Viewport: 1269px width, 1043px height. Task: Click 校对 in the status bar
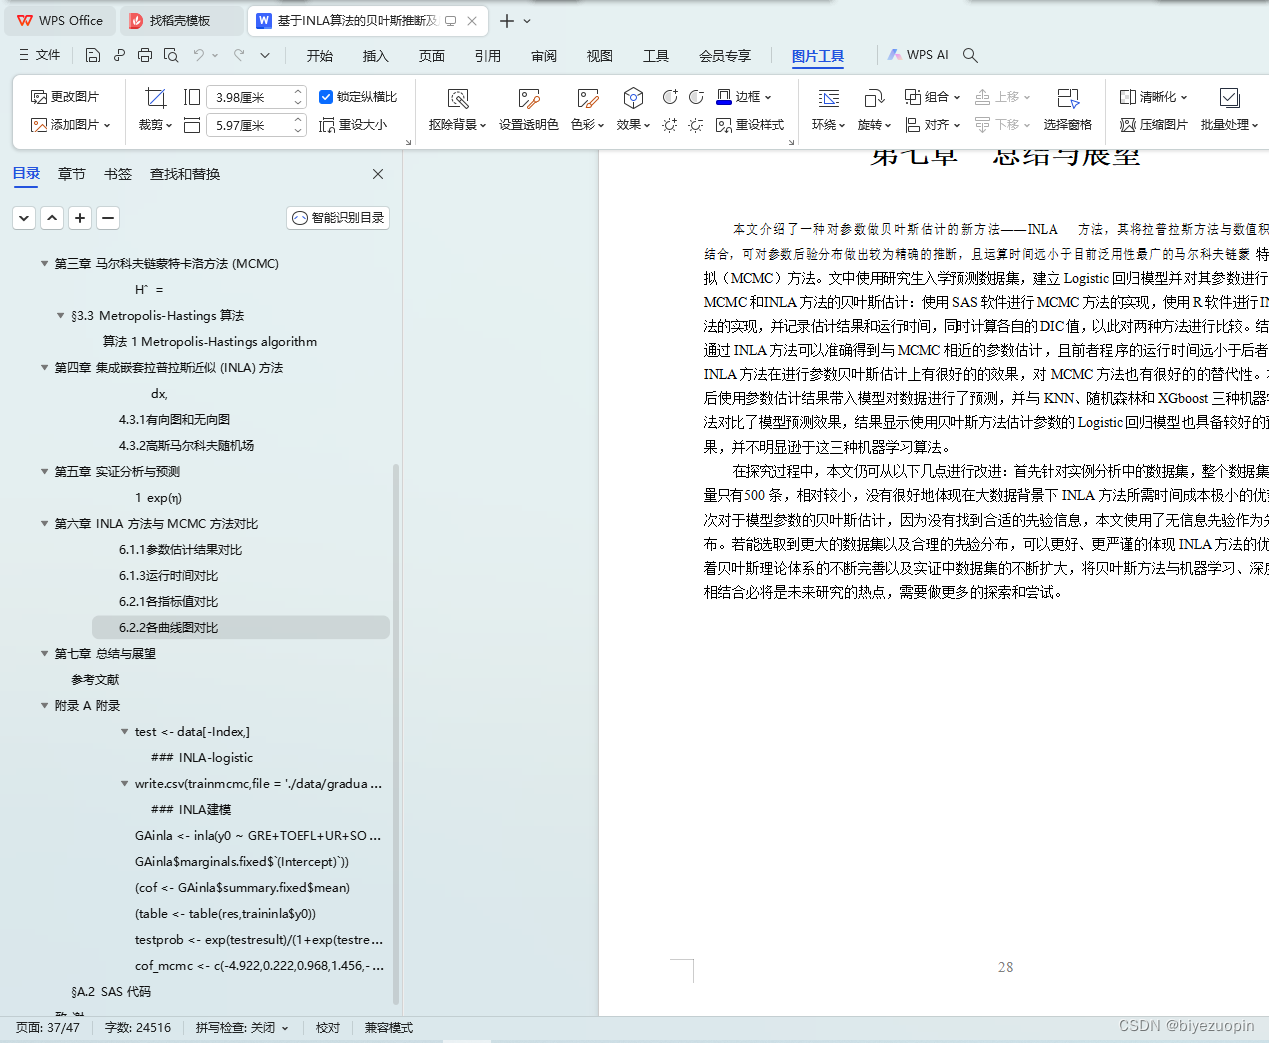coord(327,1027)
